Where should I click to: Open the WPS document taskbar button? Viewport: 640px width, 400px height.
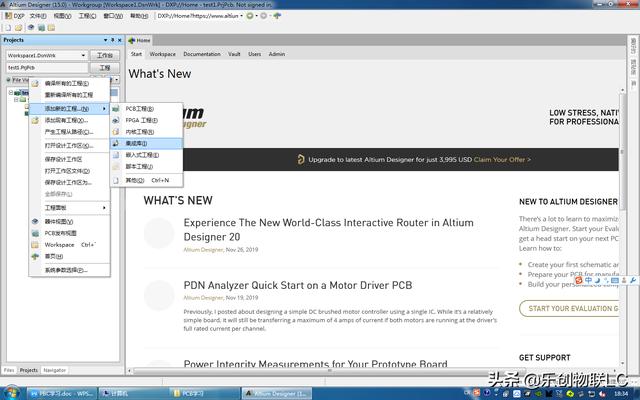(x=62, y=393)
